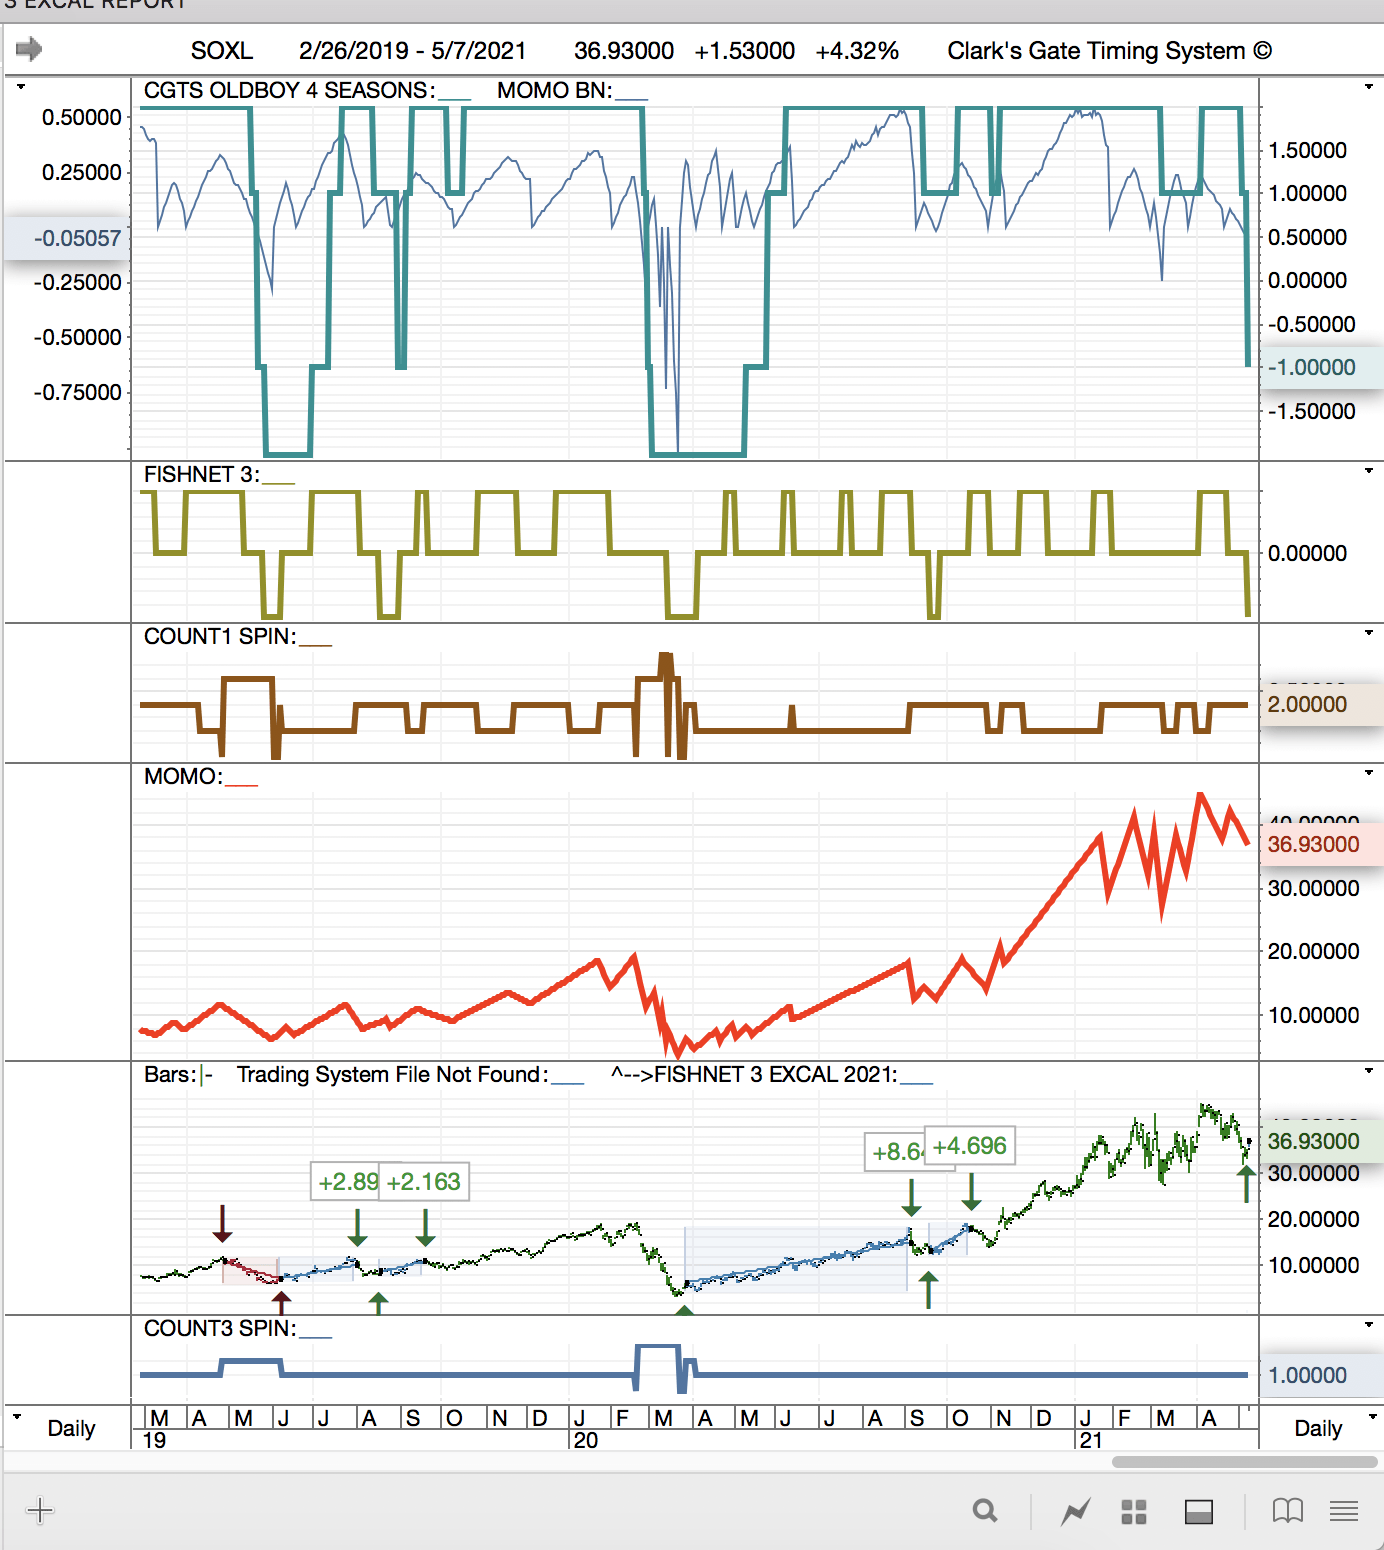Image resolution: width=1384 pixels, height=1550 pixels.
Task: Toggle the split pane panel icon
Action: tap(1199, 1512)
